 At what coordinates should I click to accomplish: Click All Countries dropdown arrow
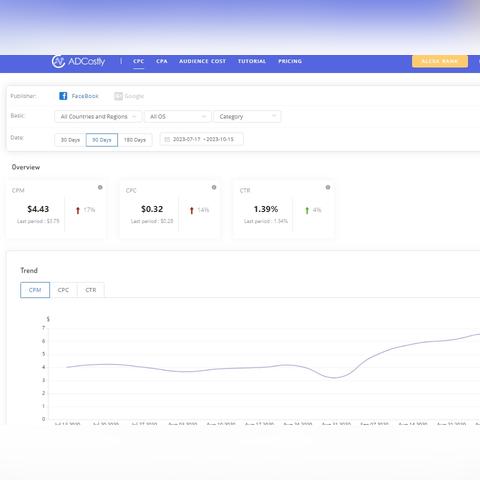pyautogui.click(x=134, y=116)
